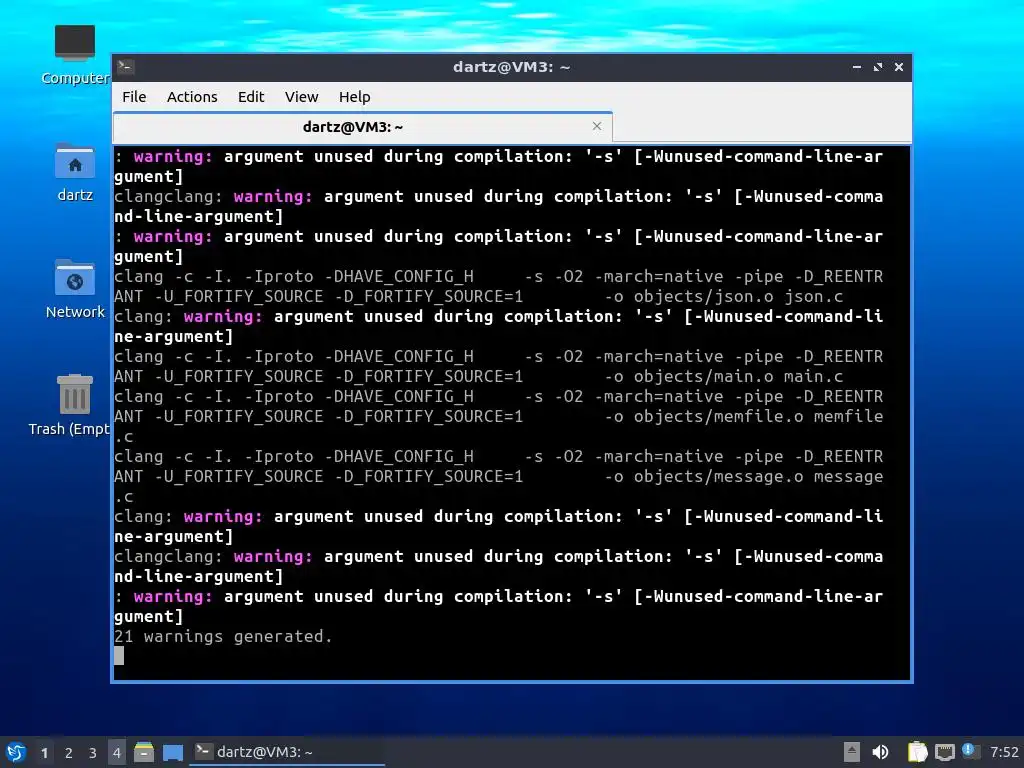
Task: Open the View menu
Action: coord(301,97)
